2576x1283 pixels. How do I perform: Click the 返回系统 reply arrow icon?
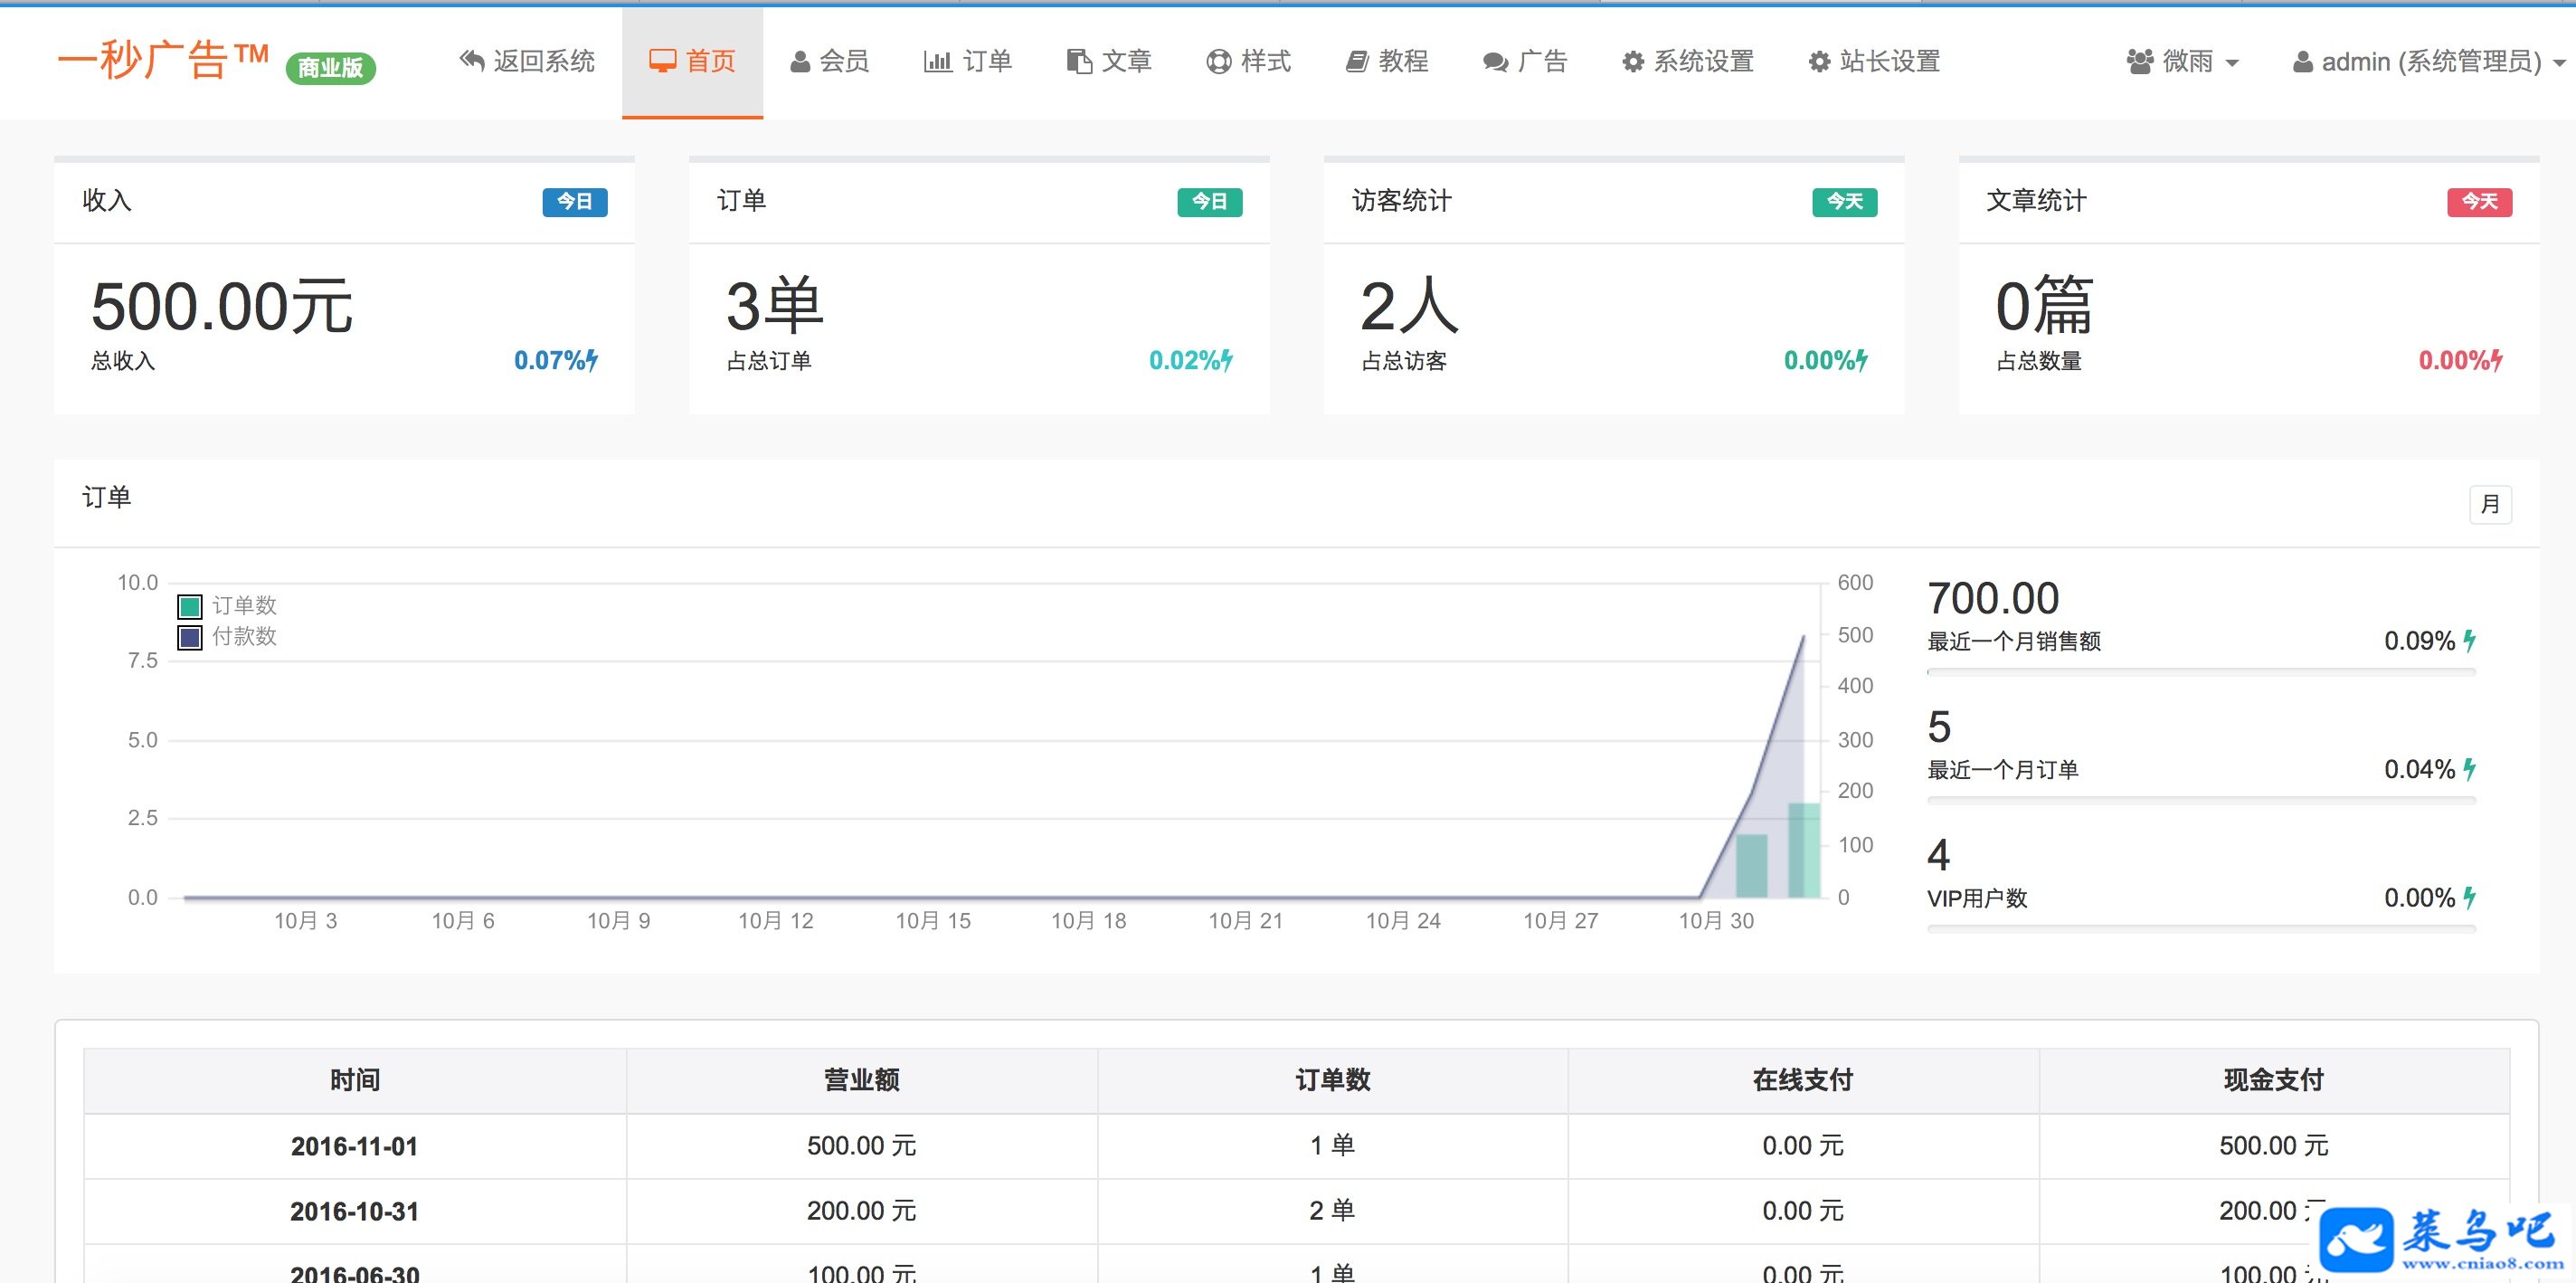click(x=471, y=61)
